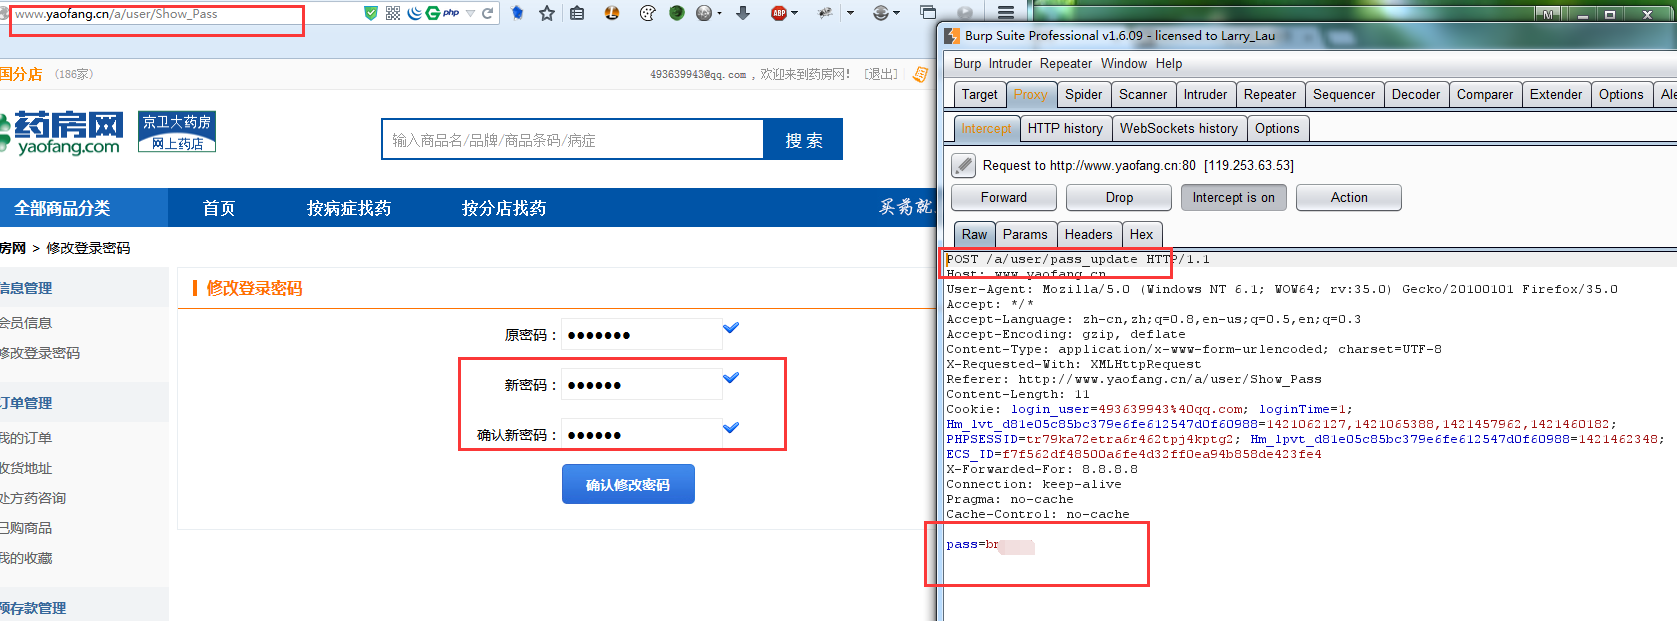Click the yaofang.com site logo
The width and height of the screenshot is (1677, 621).
point(62,133)
